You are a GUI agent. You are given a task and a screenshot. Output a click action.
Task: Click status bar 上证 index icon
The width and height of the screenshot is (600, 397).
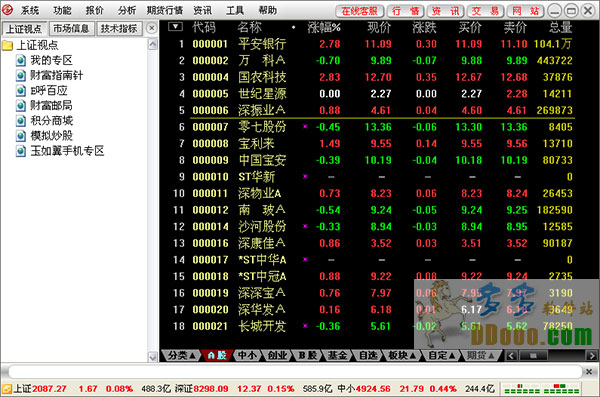pos(7,389)
